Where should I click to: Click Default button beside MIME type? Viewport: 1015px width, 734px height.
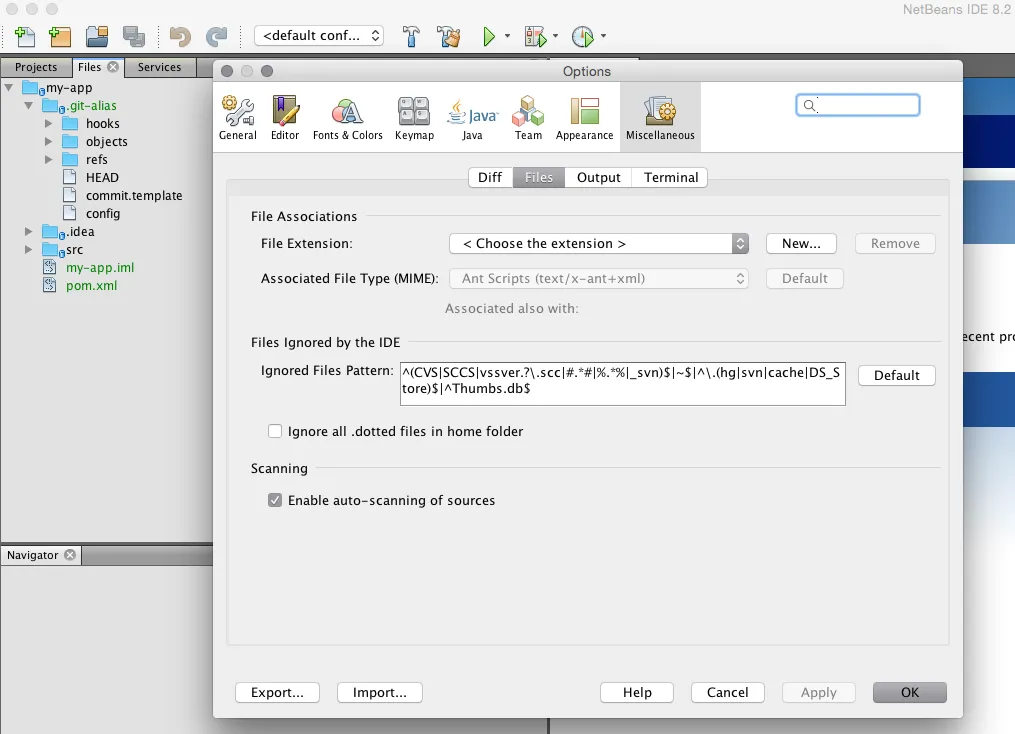pos(805,278)
